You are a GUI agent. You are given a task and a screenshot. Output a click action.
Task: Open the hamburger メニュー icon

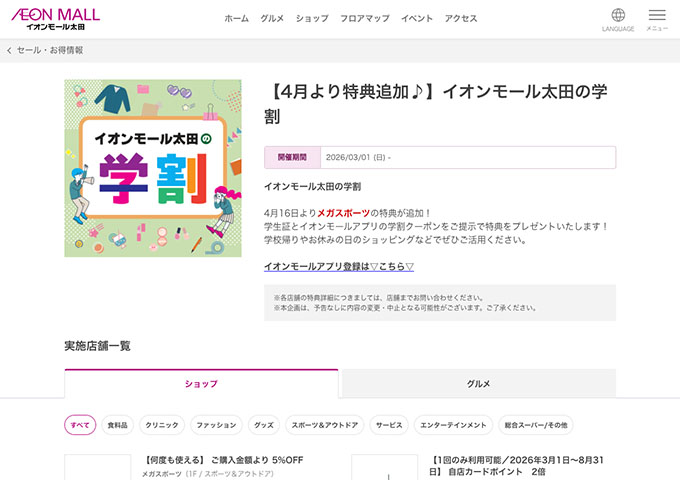coord(657,20)
